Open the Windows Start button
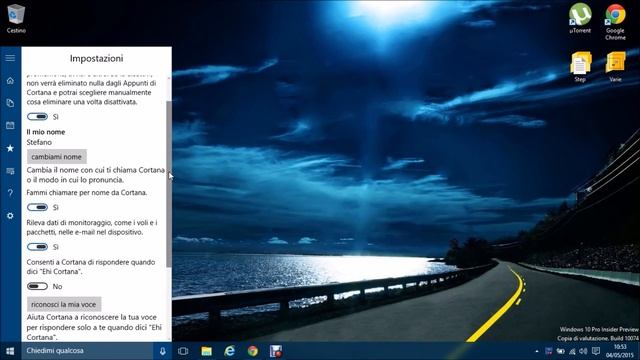 [x=10, y=351]
